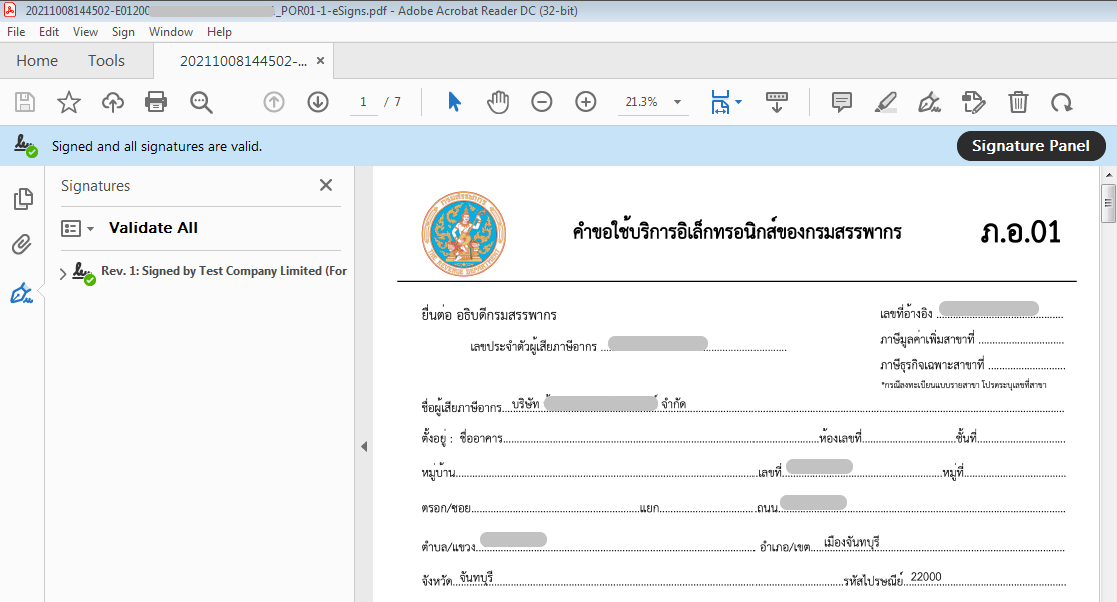
Task: Open fit page options dropdown arrow
Action: [739, 102]
